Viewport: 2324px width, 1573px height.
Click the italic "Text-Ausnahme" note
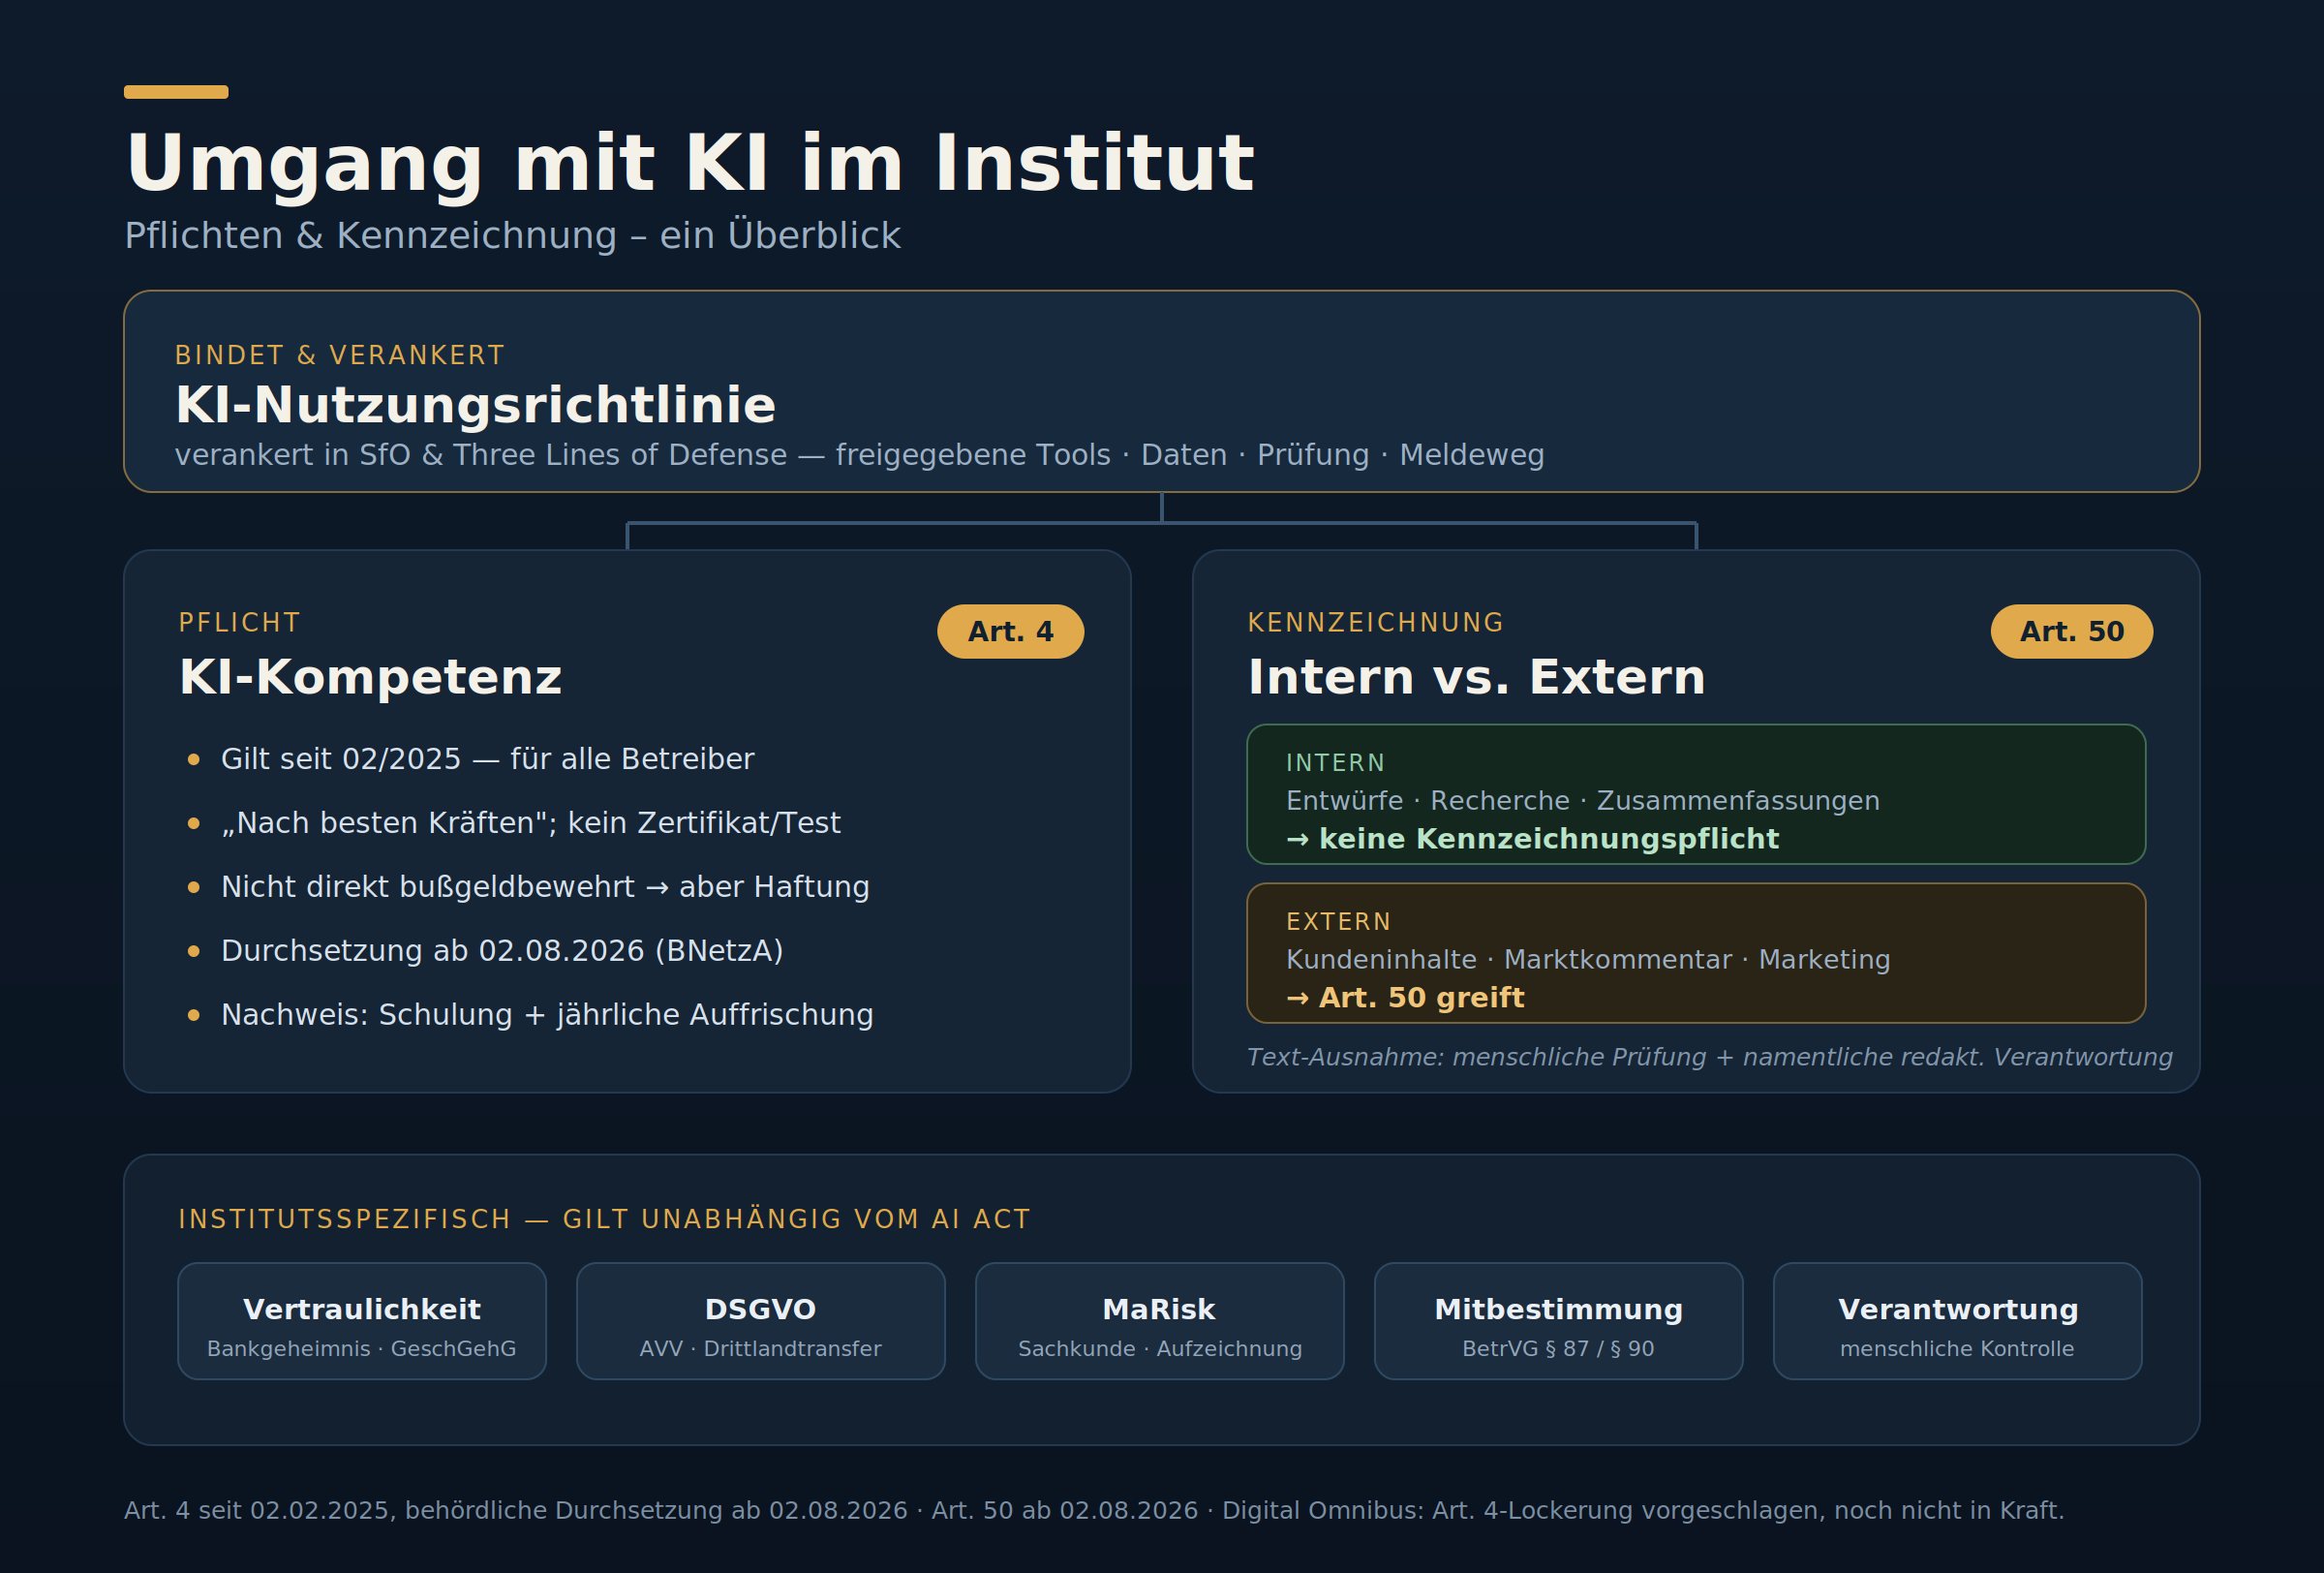coord(1709,1057)
